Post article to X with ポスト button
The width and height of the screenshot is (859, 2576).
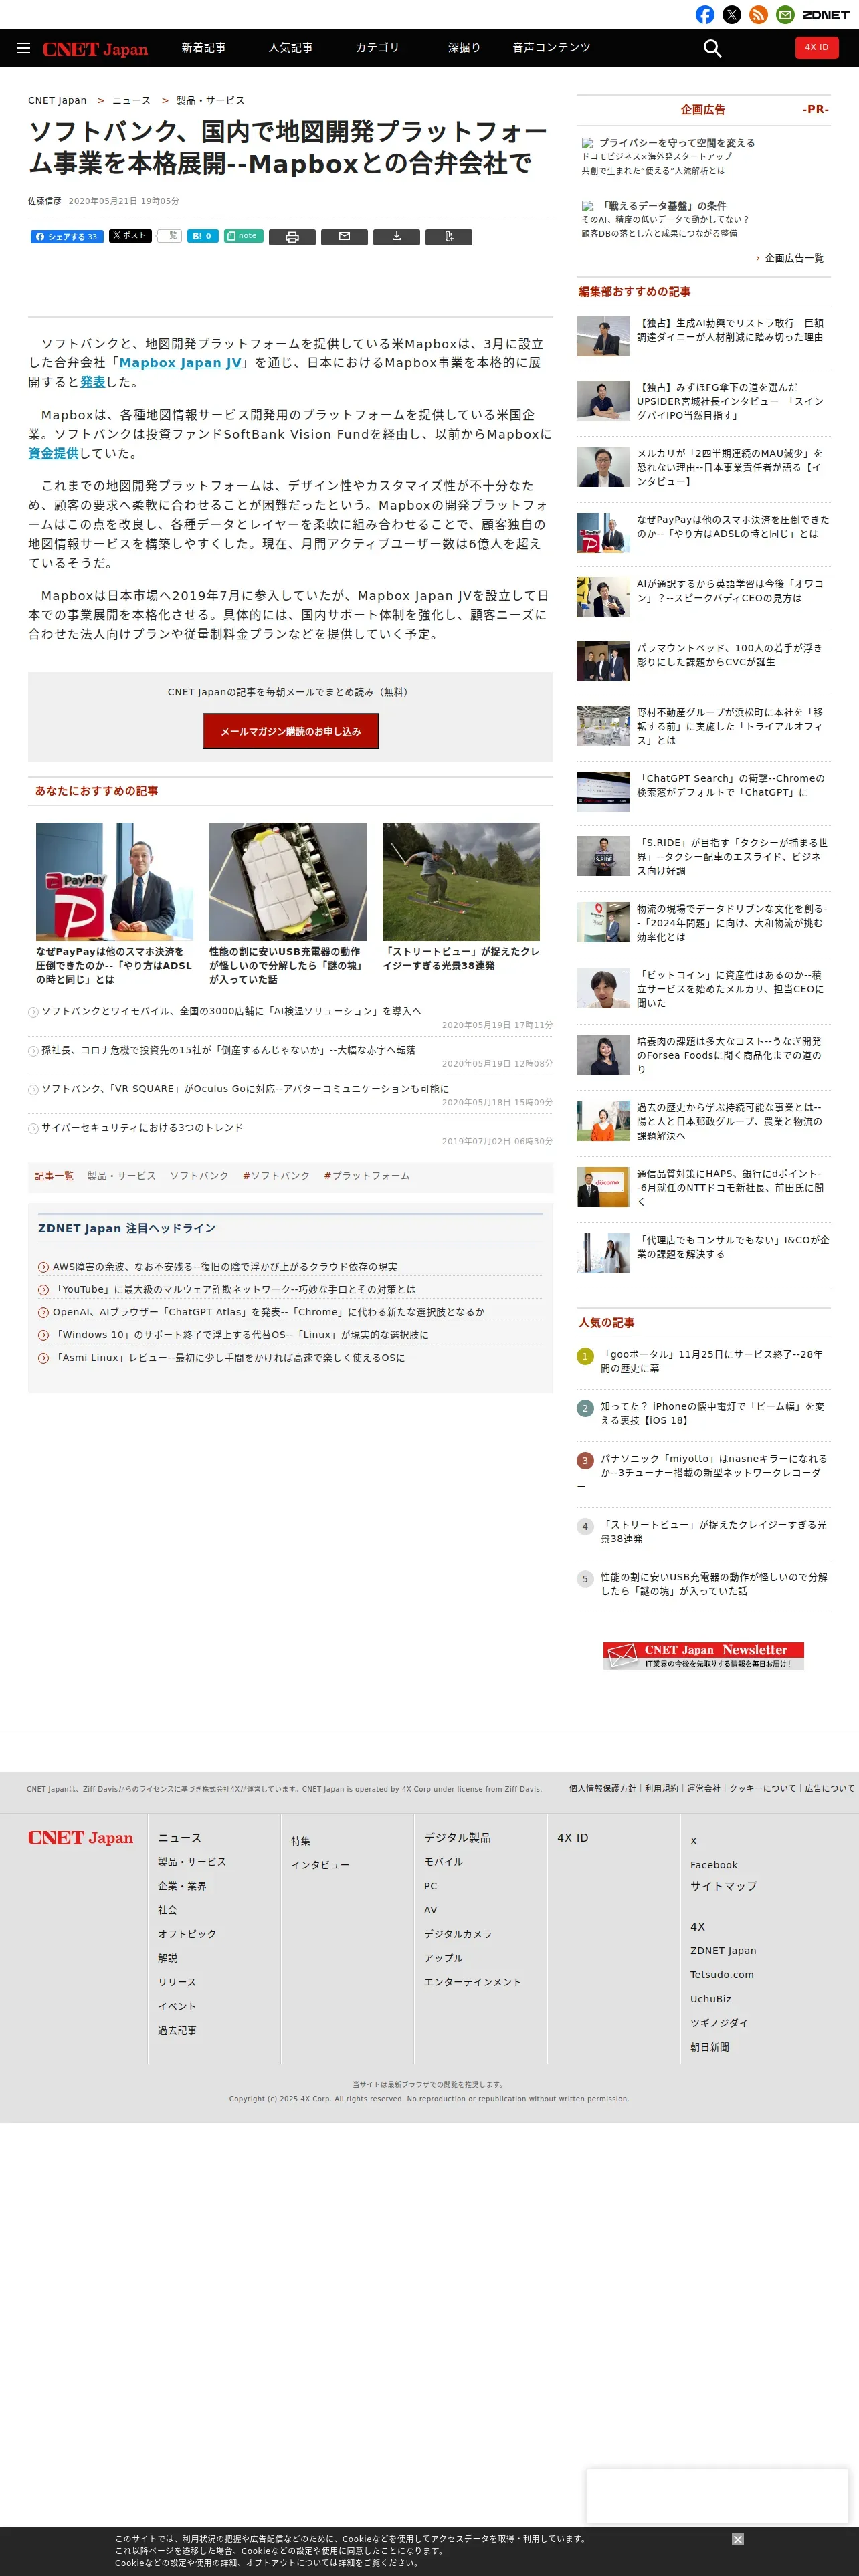click(130, 236)
